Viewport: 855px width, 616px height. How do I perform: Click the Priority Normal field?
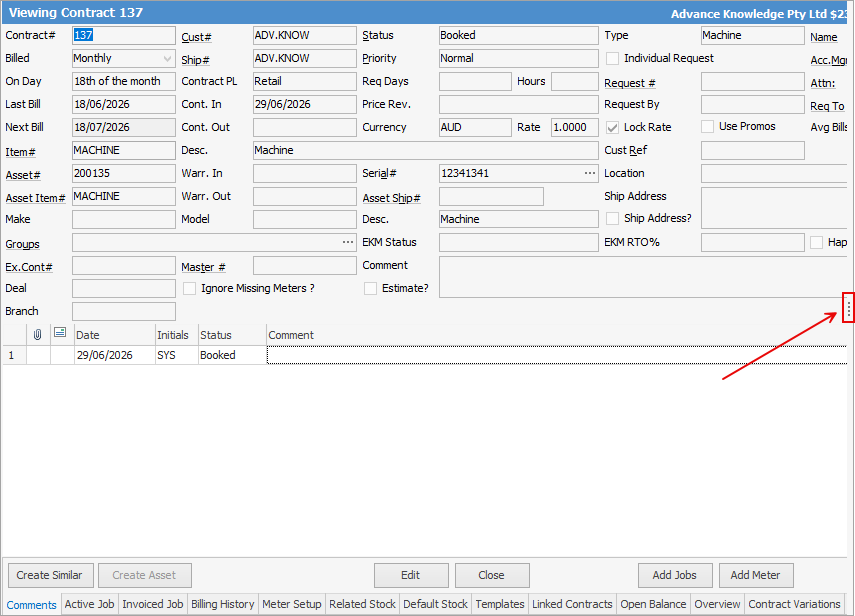(519, 58)
